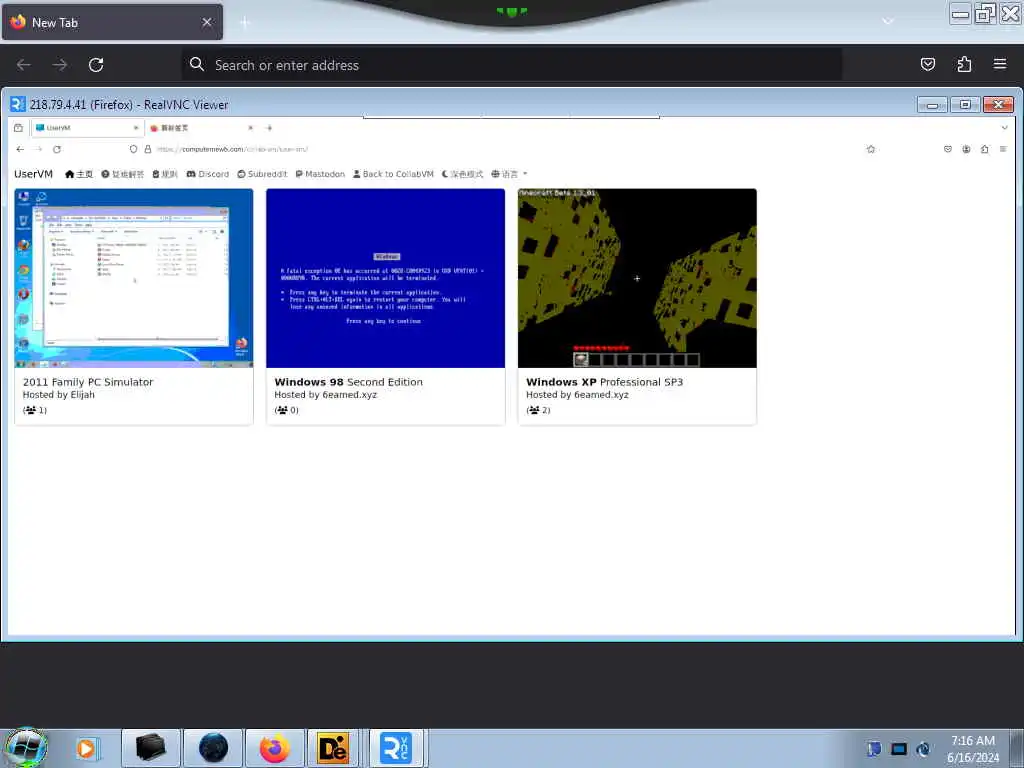This screenshot has width=1024, height=768.
Task: Open Firefox View icon in VNC browser
Action: pos(18,128)
